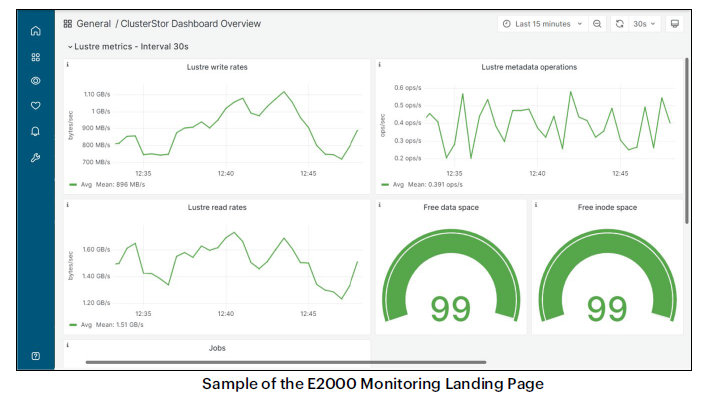Click 1.60 GB/s axis label in read rates
Viewport: 706px width, 397px height.
[96, 249]
